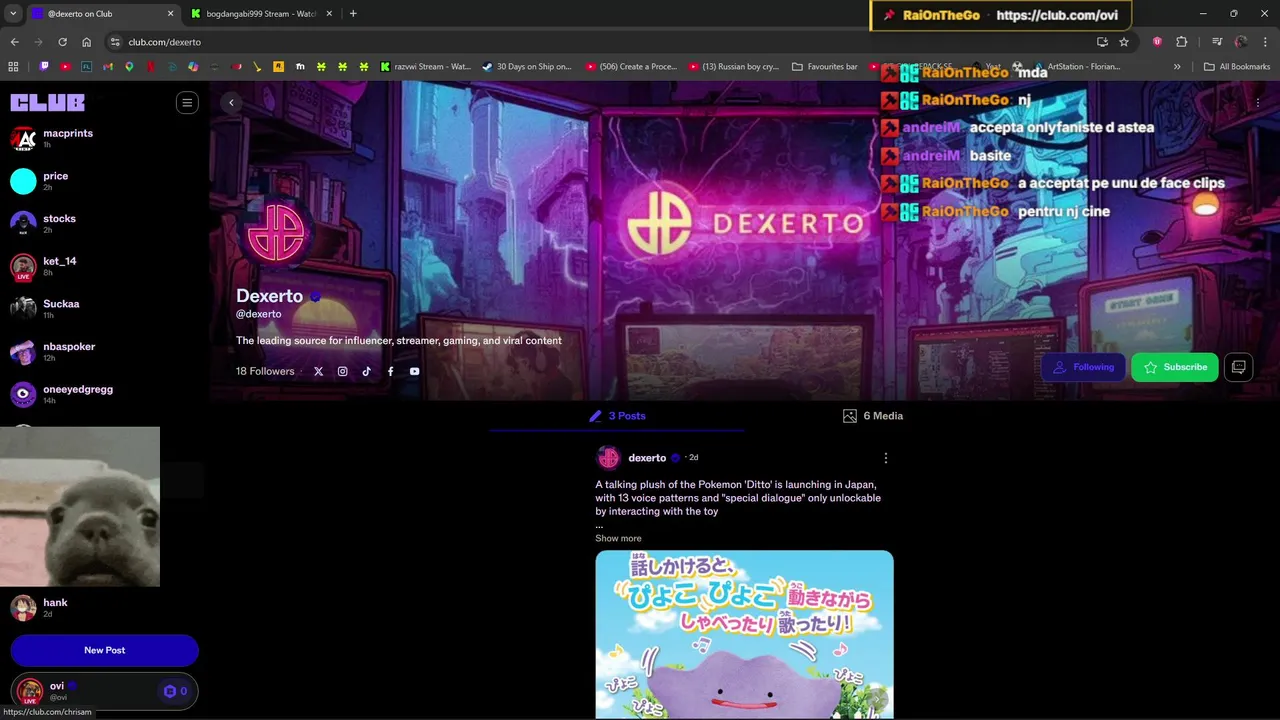Image resolution: width=1280 pixels, height=720 pixels.
Task: Reload the page in the browser
Action: click(62, 42)
